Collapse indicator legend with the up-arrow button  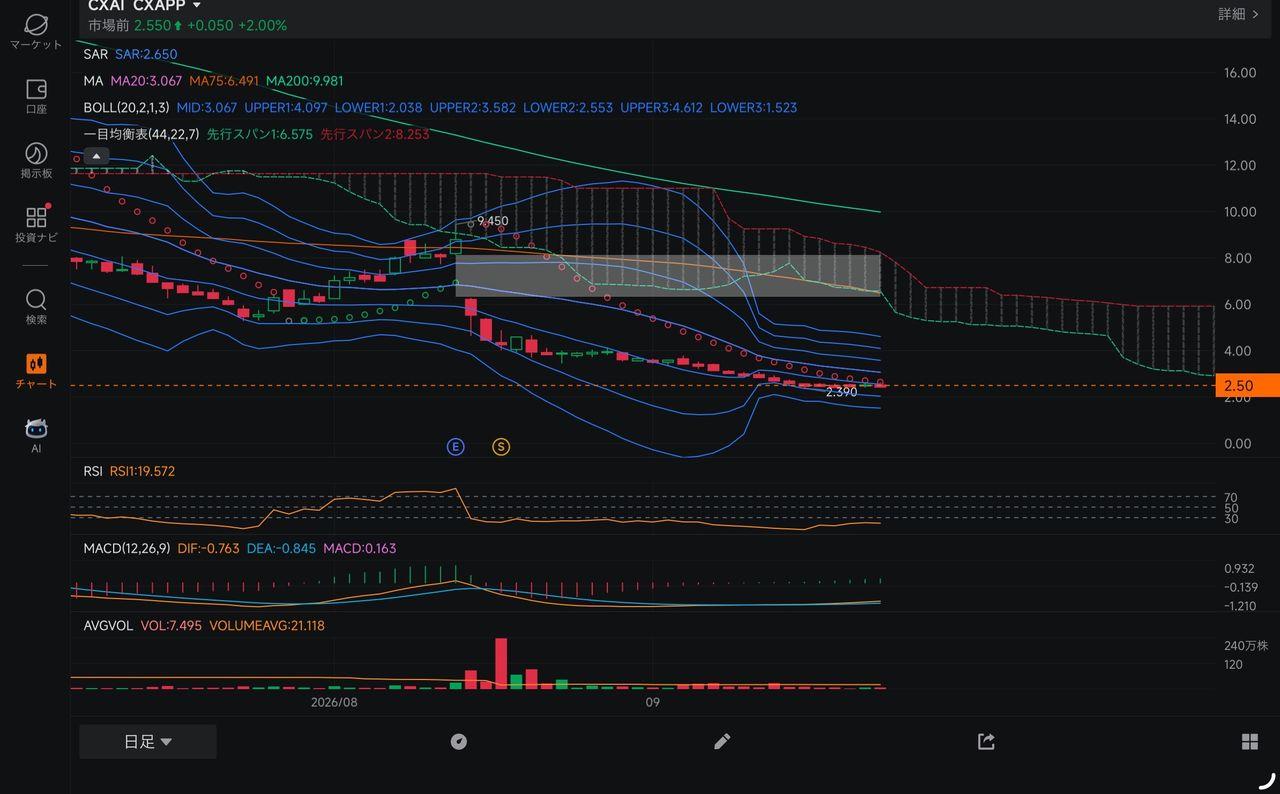pos(96,156)
